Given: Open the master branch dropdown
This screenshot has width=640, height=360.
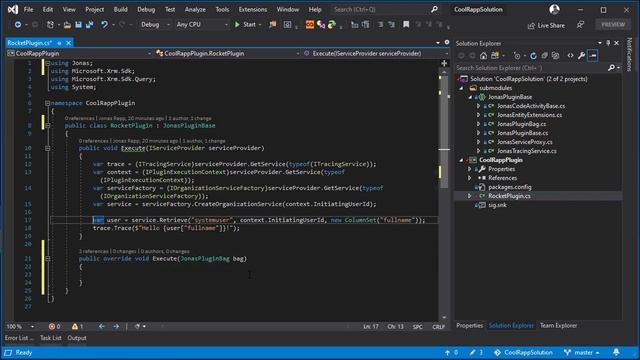Looking at the screenshot, I should [x=582, y=352].
